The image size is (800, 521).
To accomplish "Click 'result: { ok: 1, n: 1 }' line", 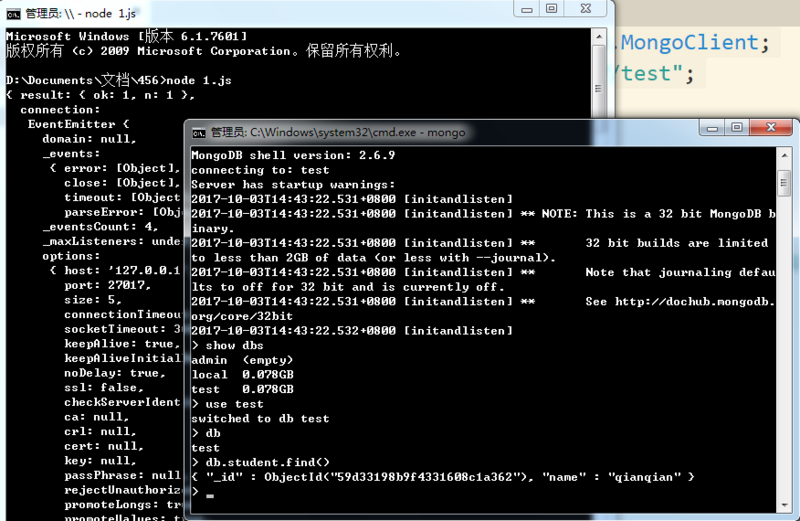I will tap(100, 95).
